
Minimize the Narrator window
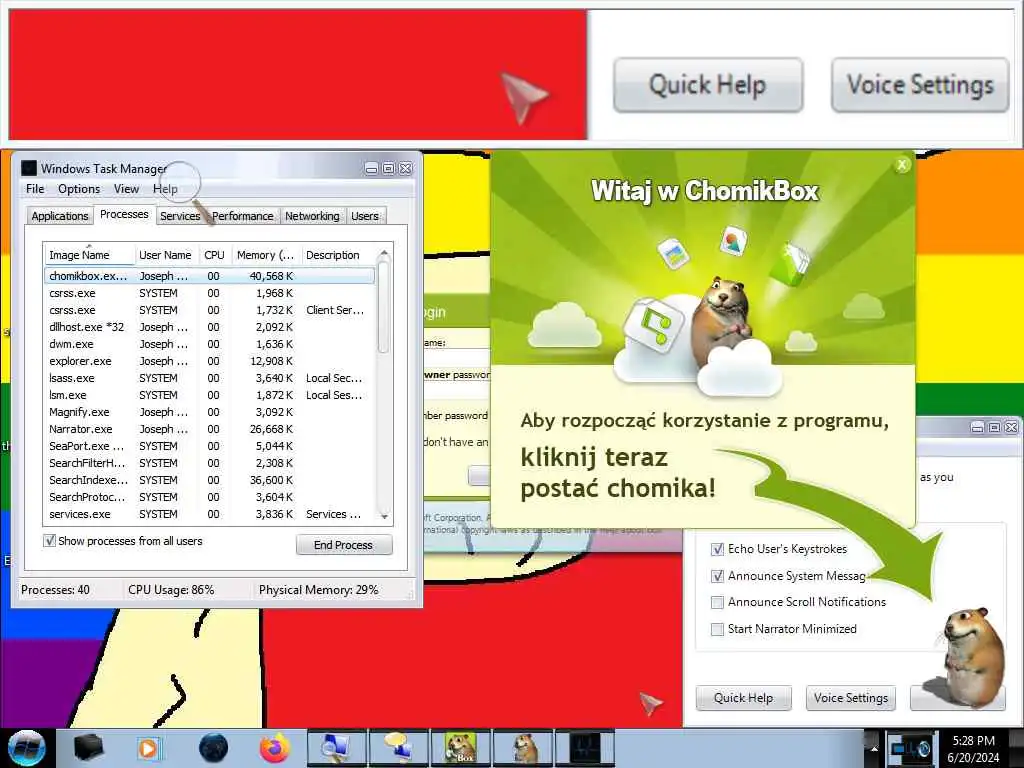coord(978,427)
